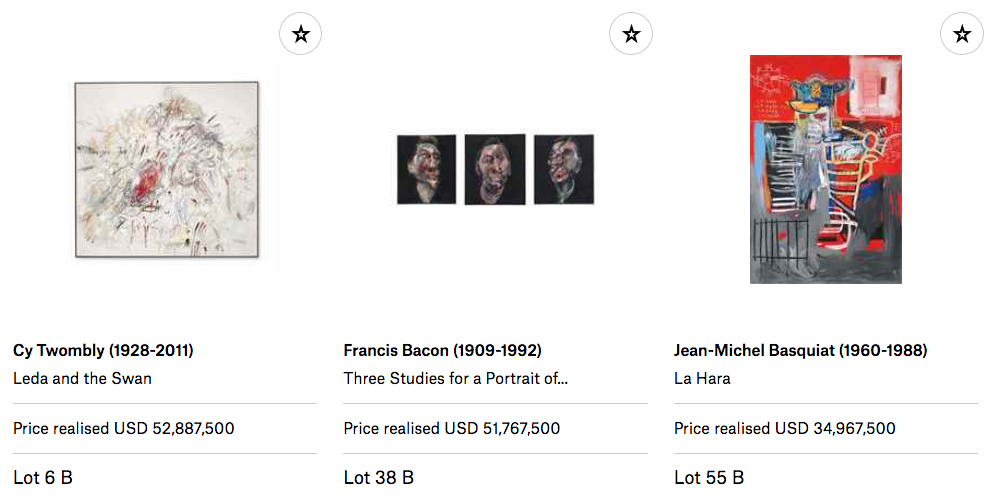Open the La Hara title link
Image resolution: width=1001 pixels, height=498 pixels.
coord(702,379)
